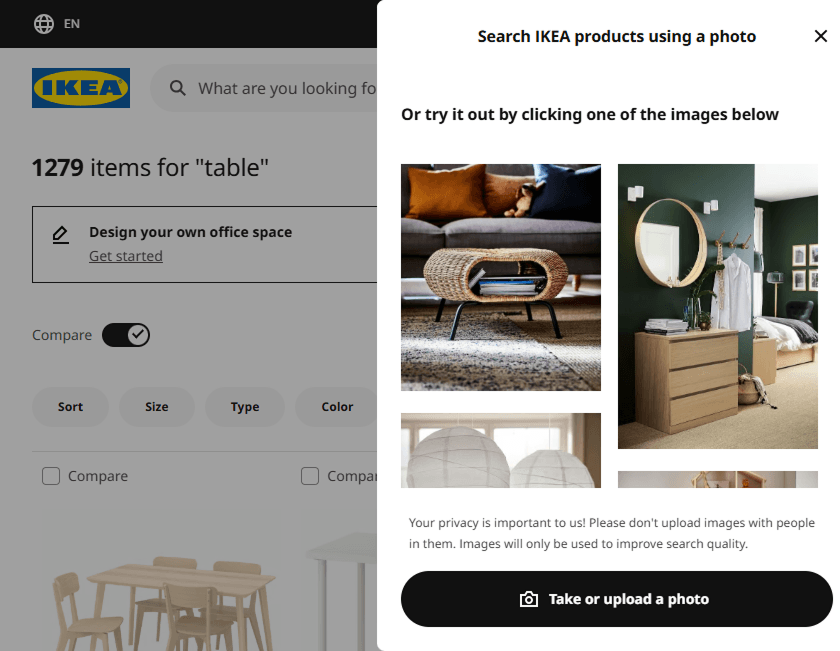Click the Get started link
840x651 pixels.
pyautogui.click(x=125, y=255)
